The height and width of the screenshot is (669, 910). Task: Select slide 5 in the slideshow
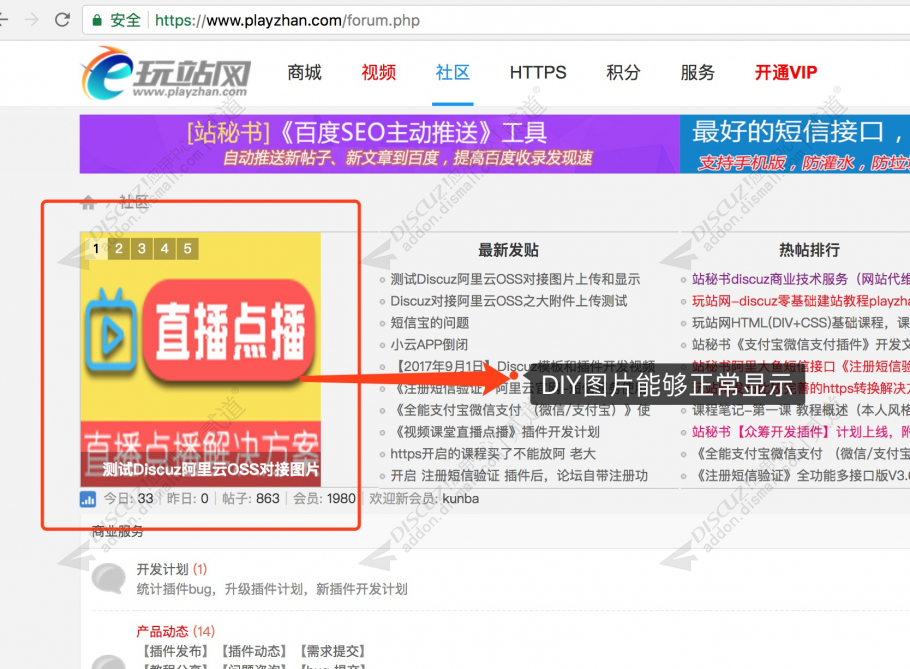pyautogui.click(x=187, y=249)
